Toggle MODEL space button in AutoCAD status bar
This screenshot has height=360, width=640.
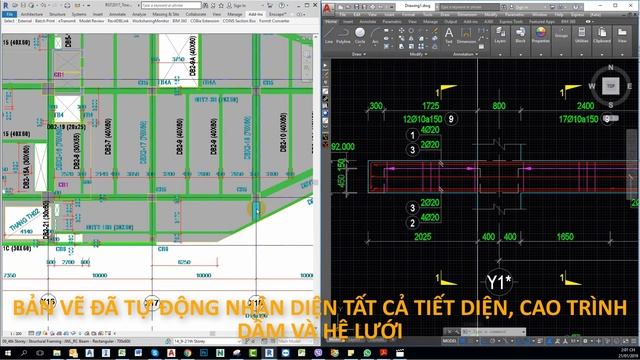coord(449,341)
